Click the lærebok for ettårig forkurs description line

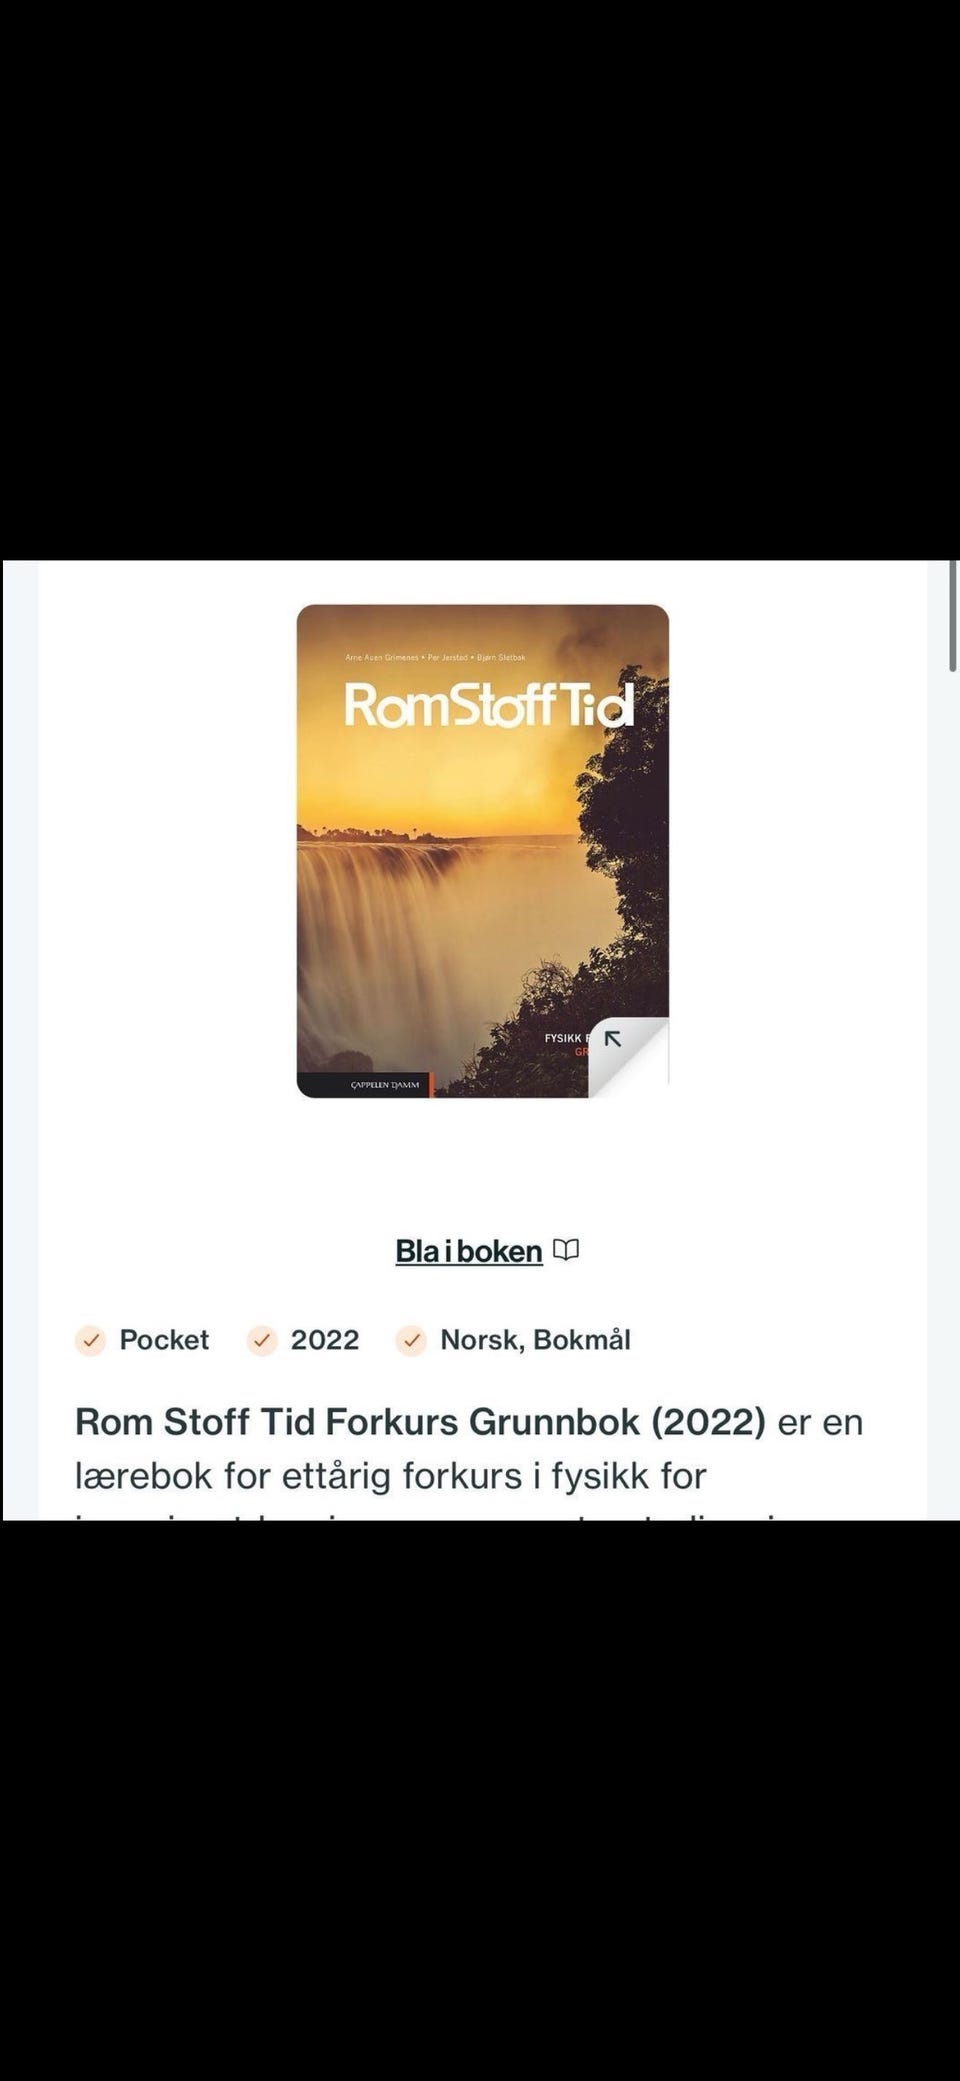pyautogui.click(x=391, y=1475)
